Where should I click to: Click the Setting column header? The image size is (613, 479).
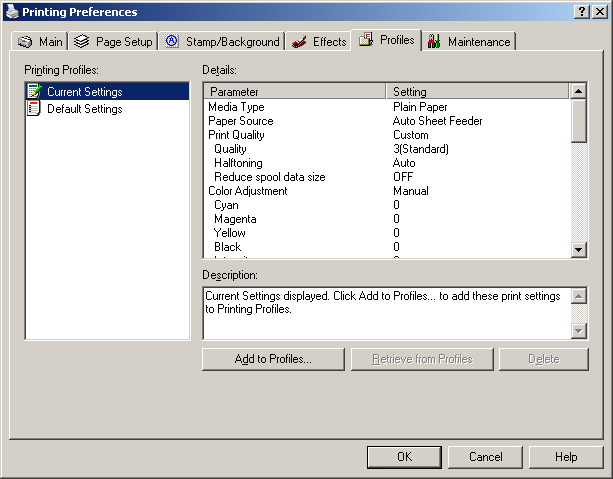tap(478, 92)
